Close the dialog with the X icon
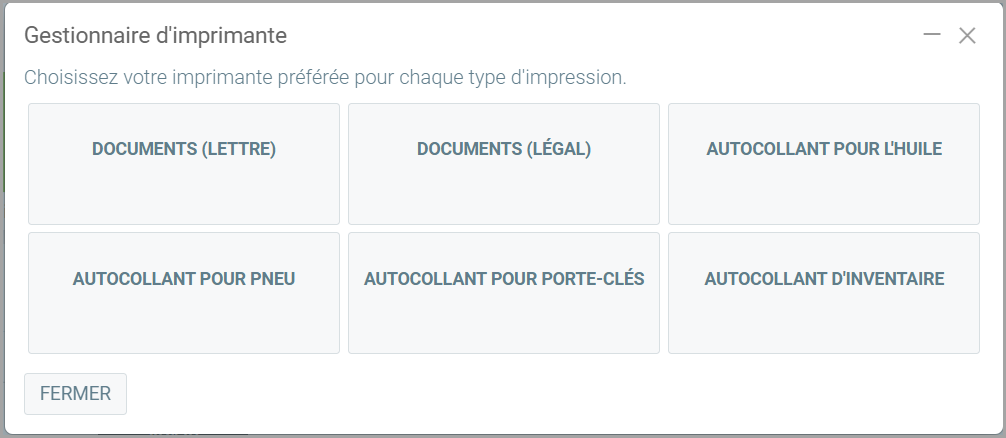The width and height of the screenshot is (1006, 438). click(967, 36)
